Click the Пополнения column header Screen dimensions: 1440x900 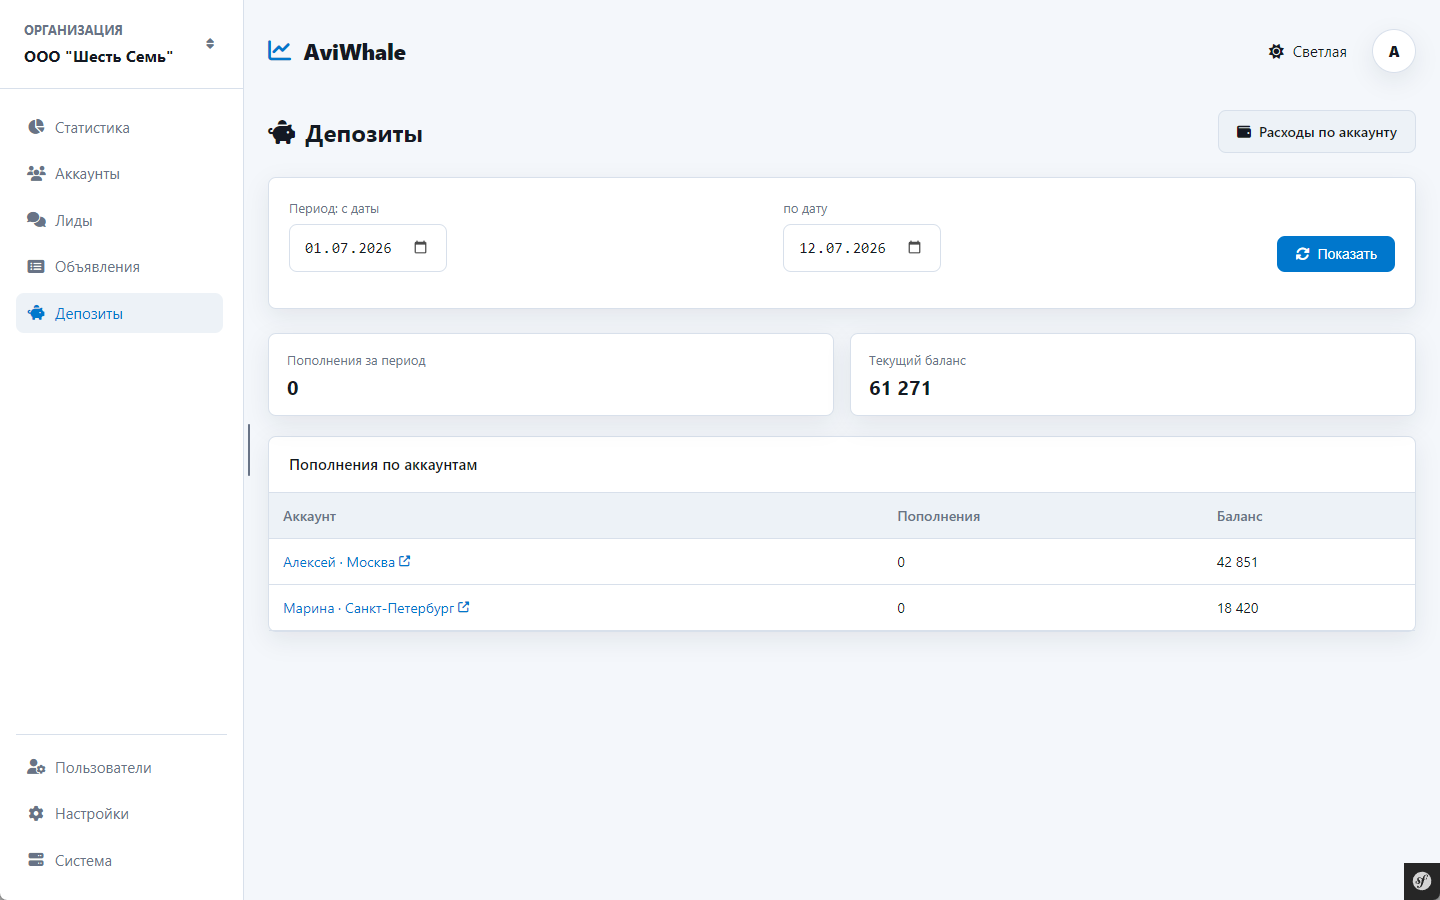coord(939,516)
